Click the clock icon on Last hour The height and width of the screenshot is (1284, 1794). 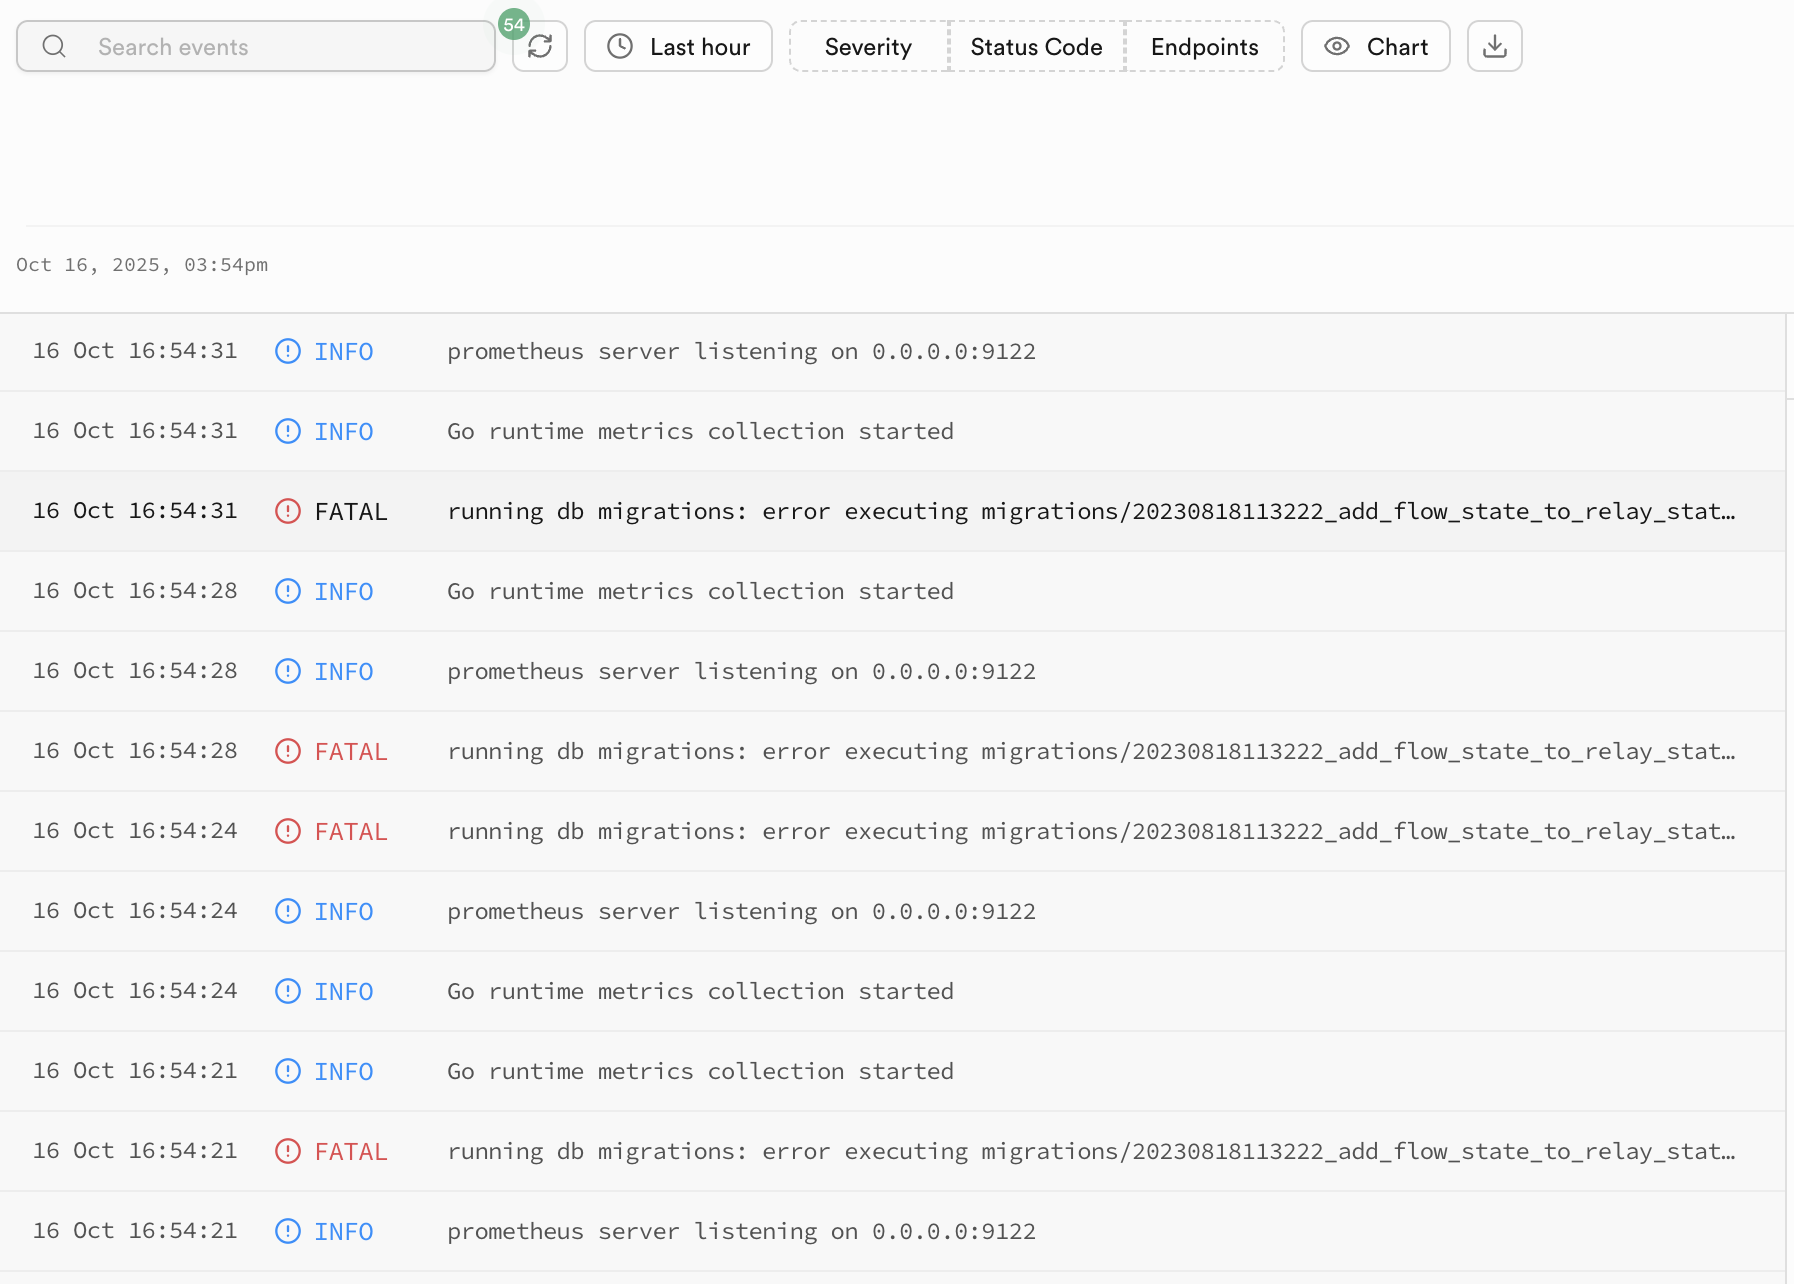(620, 47)
